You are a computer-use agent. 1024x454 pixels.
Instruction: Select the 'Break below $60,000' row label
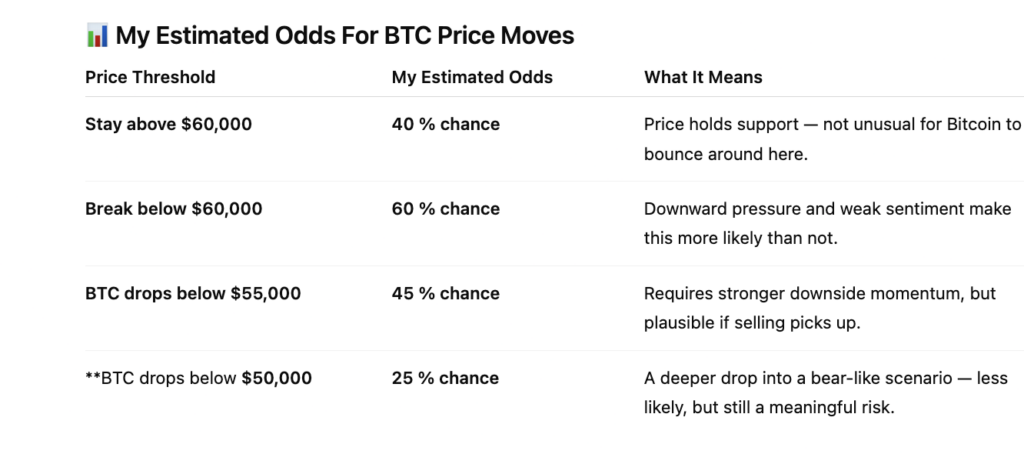(174, 209)
